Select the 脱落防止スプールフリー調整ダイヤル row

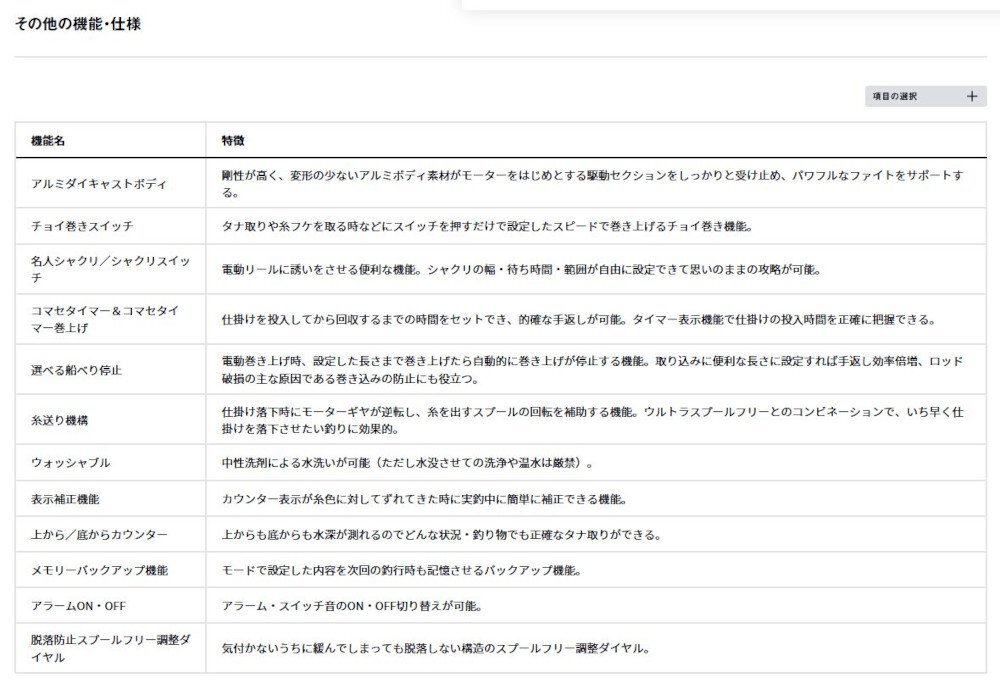100,645
